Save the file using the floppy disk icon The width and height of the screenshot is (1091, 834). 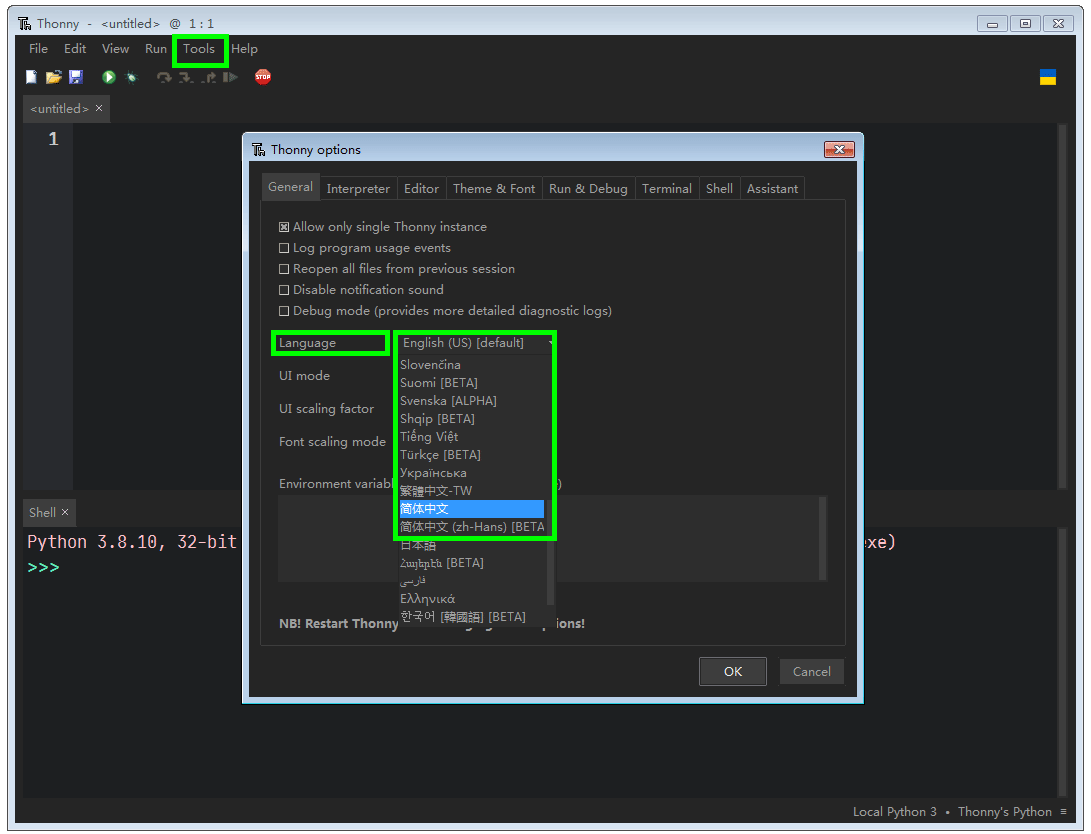(76, 77)
